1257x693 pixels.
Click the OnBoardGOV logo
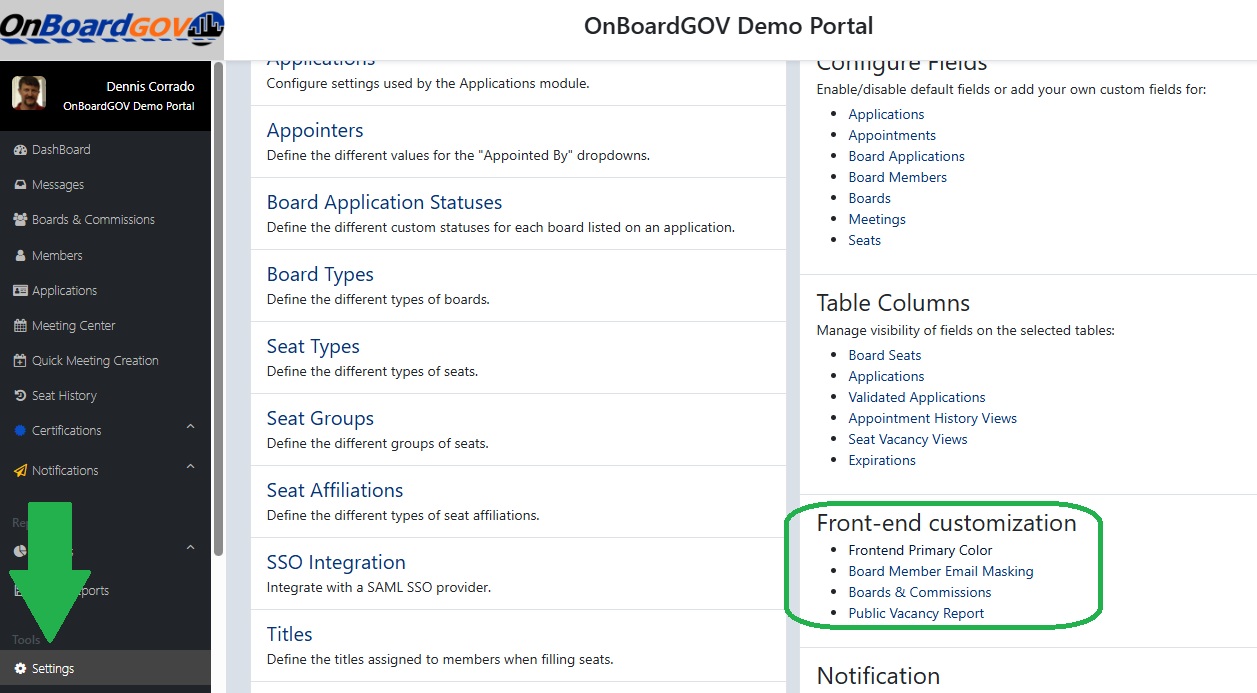tap(111, 28)
